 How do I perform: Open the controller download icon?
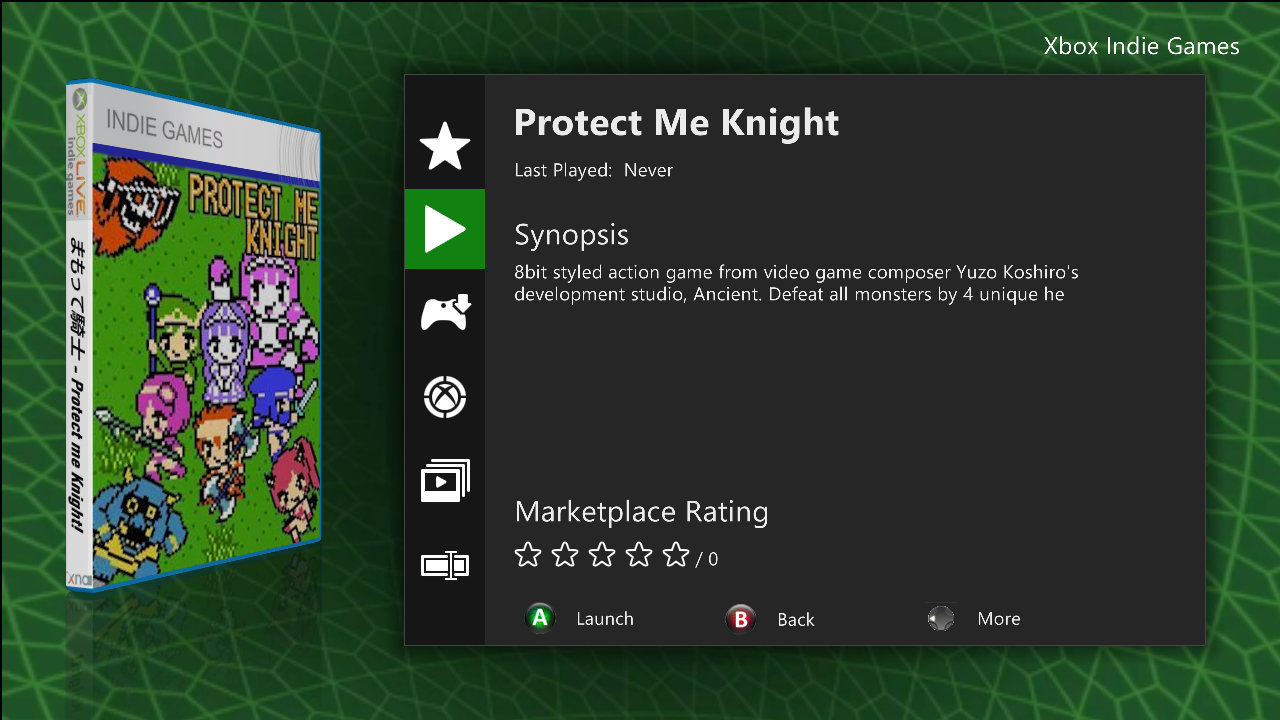(445, 313)
